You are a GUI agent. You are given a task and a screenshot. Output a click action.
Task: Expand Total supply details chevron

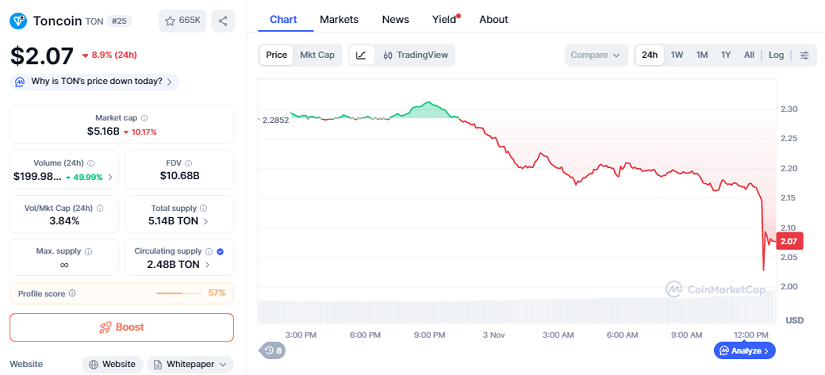pyautogui.click(x=205, y=221)
